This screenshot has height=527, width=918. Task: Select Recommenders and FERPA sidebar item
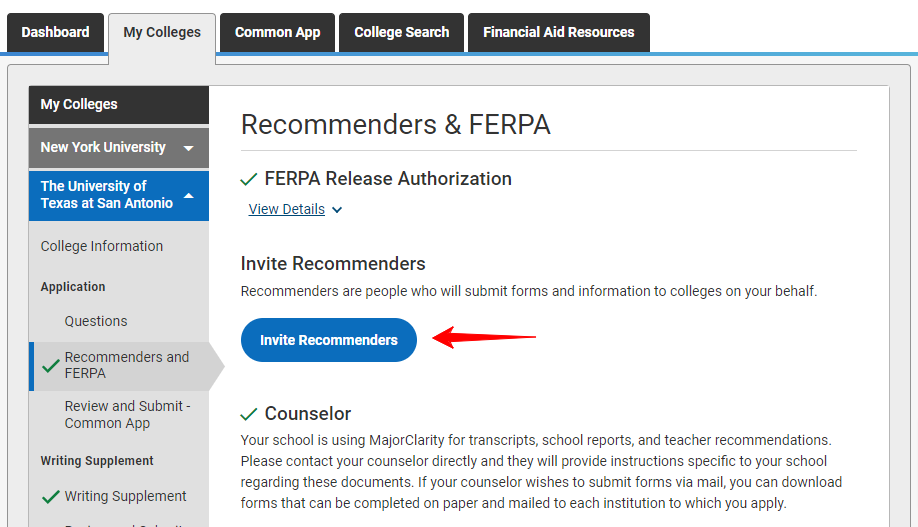pyautogui.click(x=127, y=365)
